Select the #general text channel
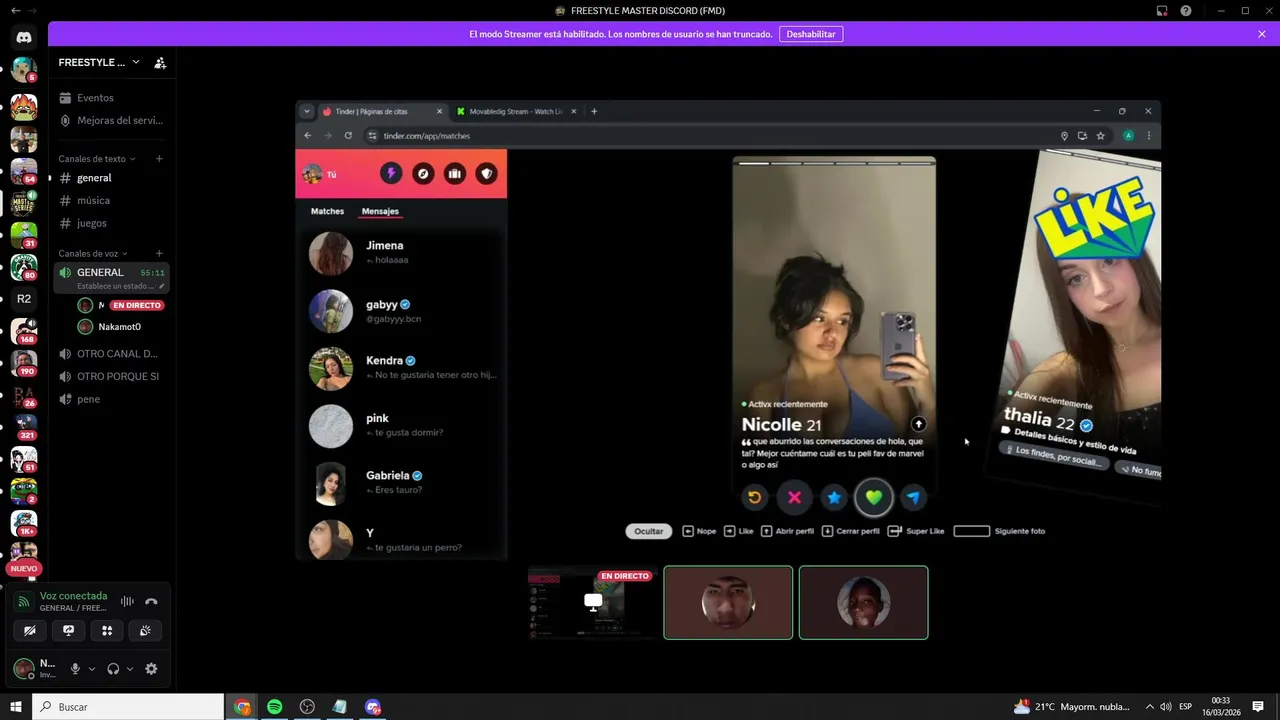The height and width of the screenshot is (720, 1280). tap(112, 178)
